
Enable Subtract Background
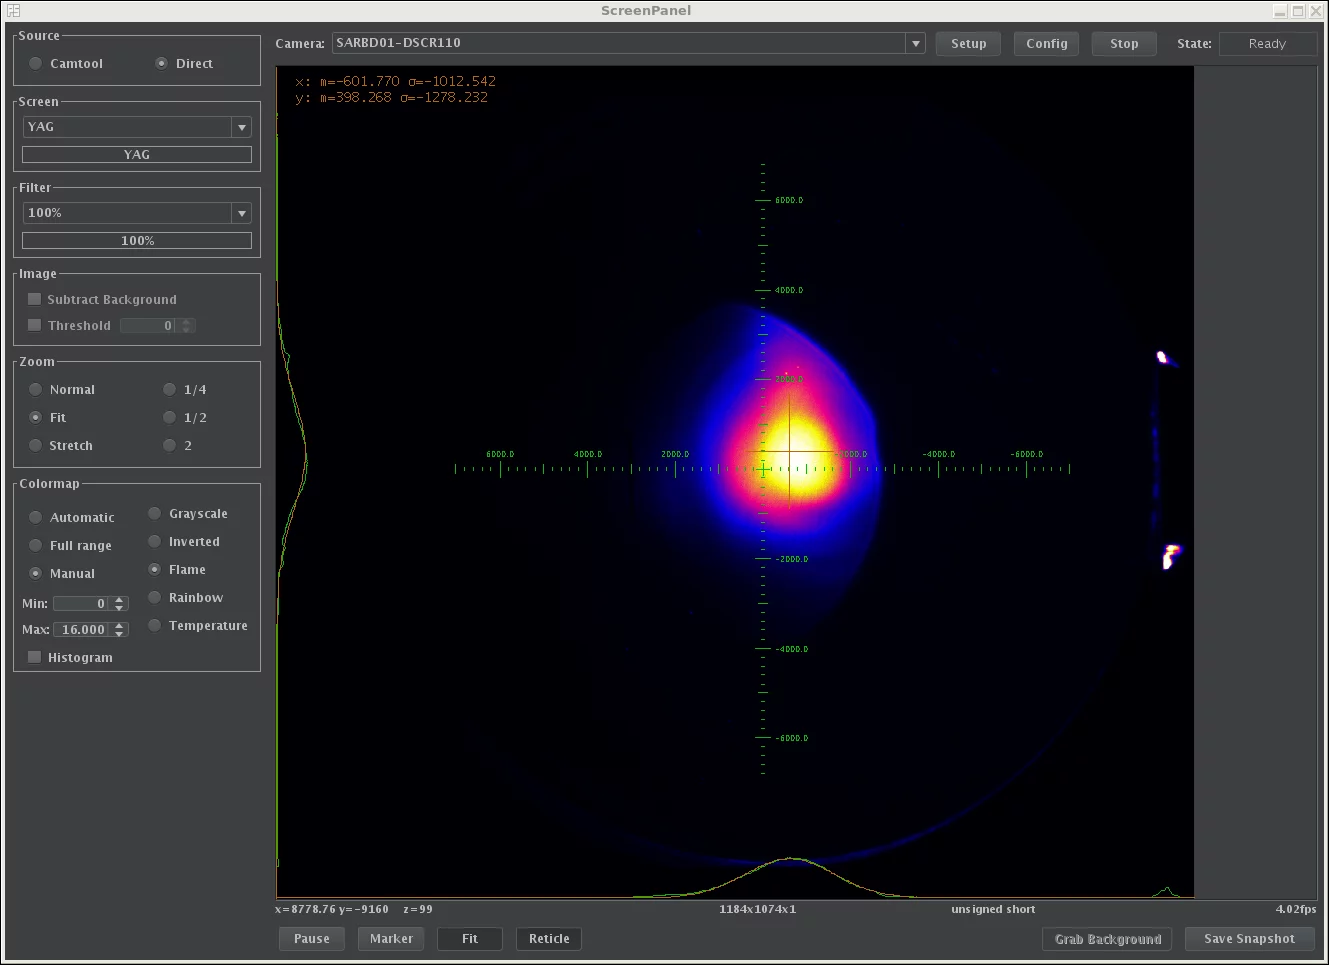[34, 298]
